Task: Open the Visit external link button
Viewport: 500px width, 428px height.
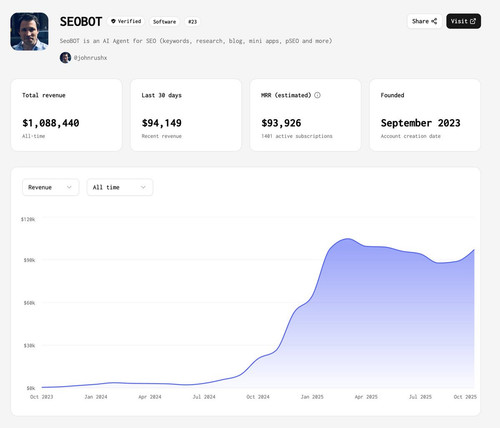Action: tap(463, 21)
